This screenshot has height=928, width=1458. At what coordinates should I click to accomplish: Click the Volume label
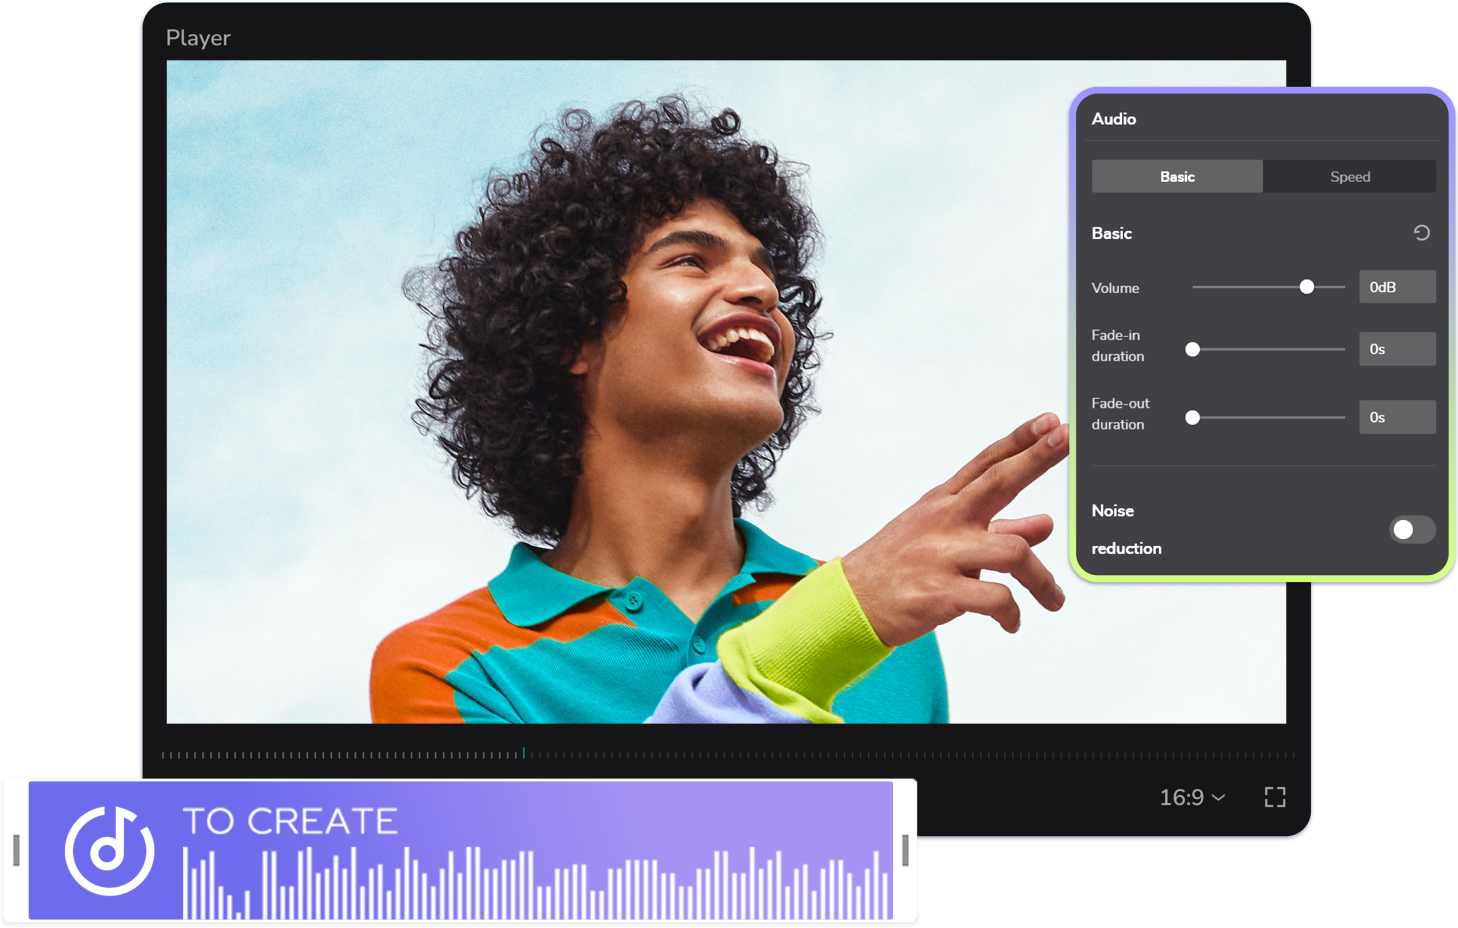coord(1115,288)
